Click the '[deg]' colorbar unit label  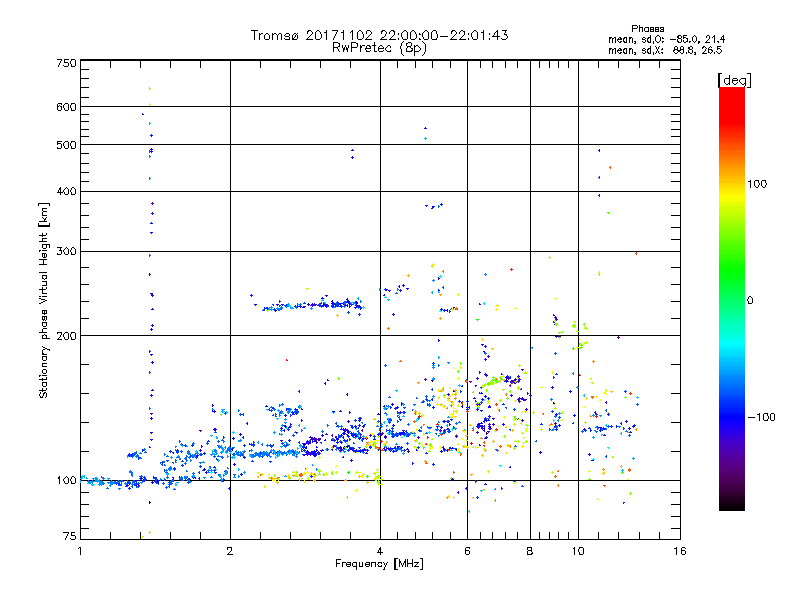pyautogui.click(x=734, y=80)
